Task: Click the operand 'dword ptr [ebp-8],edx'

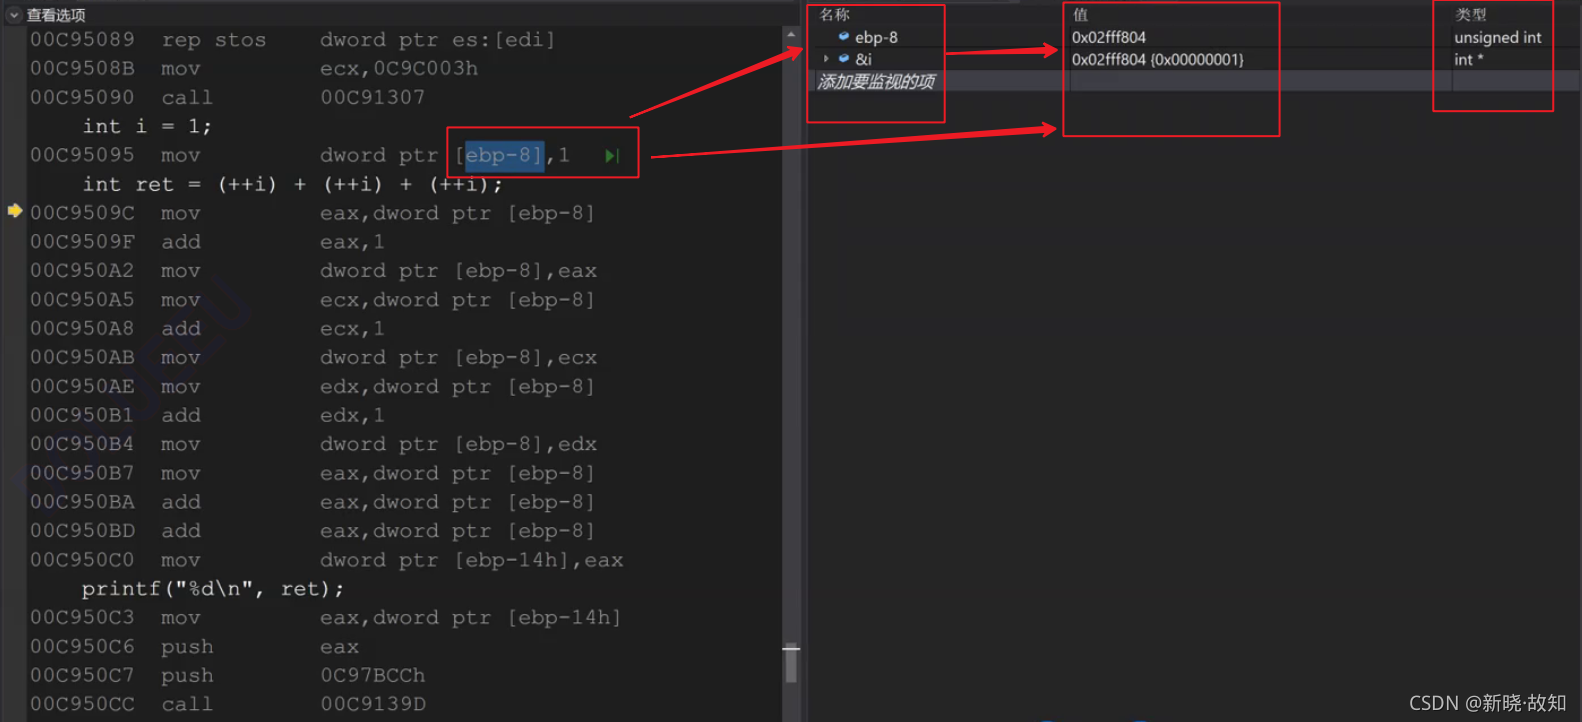Action: tap(458, 444)
